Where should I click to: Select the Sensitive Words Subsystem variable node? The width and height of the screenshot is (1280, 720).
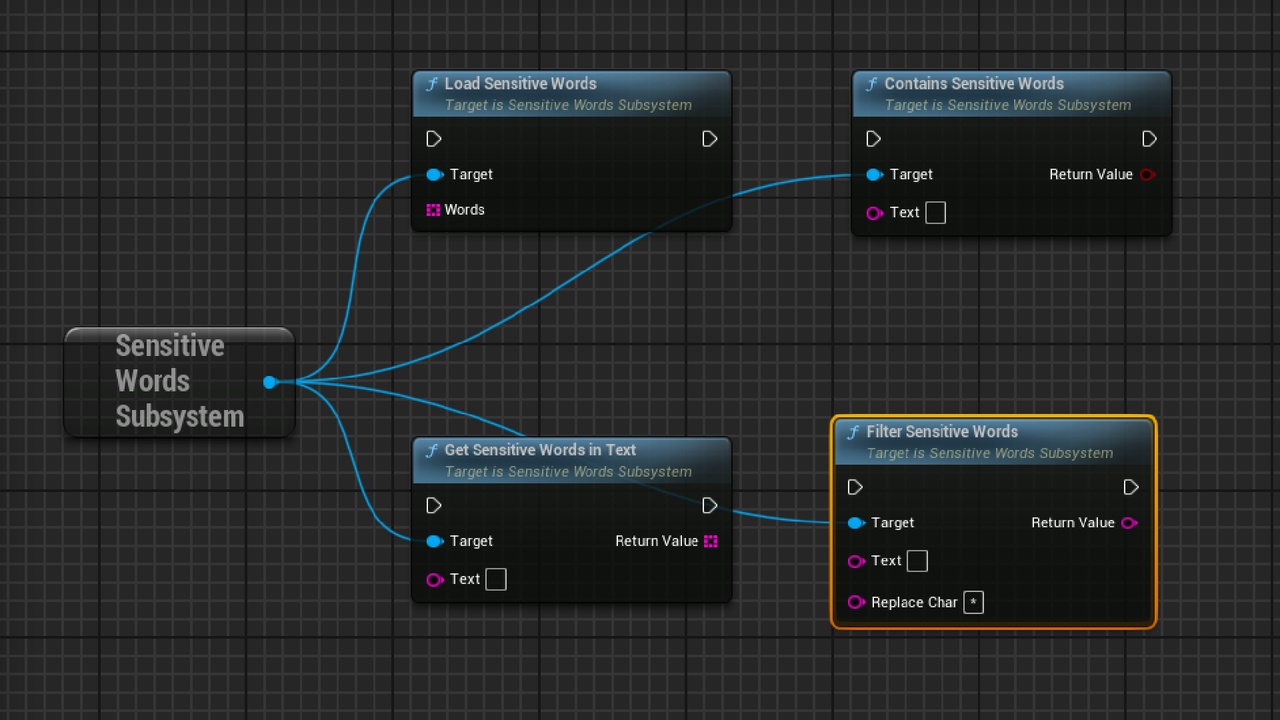click(x=180, y=382)
